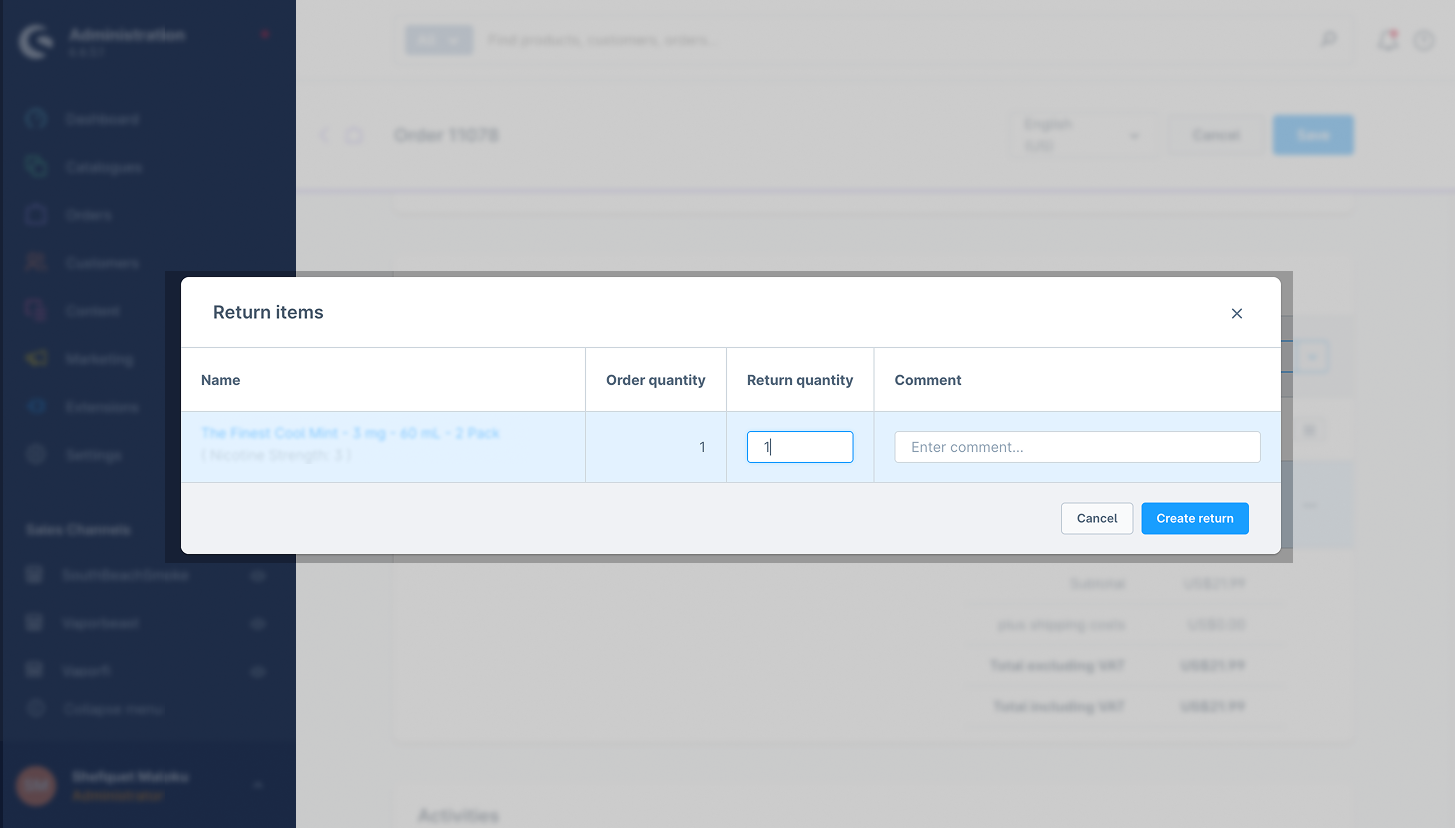
Task: Focus the Enter comment field
Action: tap(1076, 447)
